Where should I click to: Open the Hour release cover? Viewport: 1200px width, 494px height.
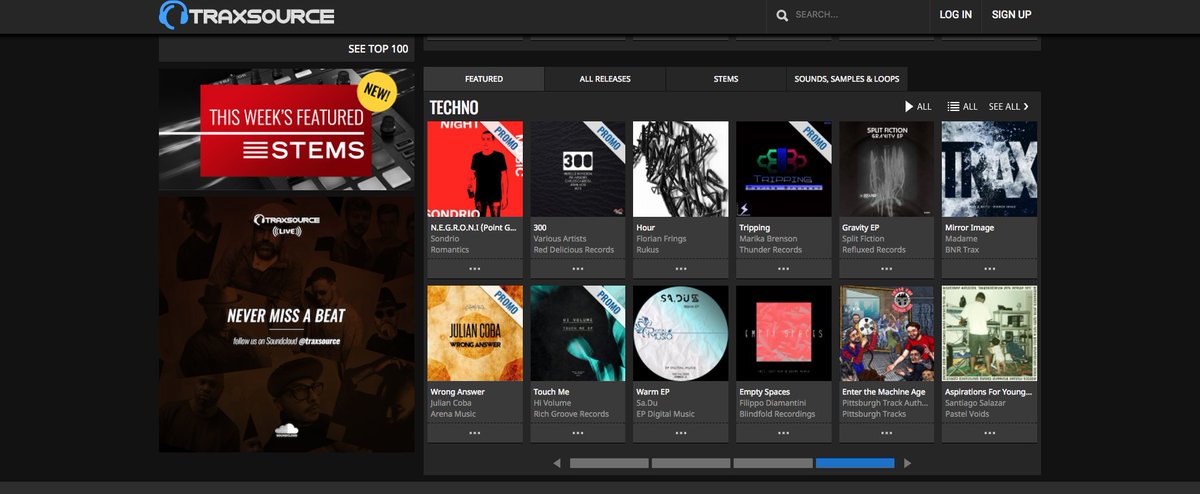pos(681,169)
